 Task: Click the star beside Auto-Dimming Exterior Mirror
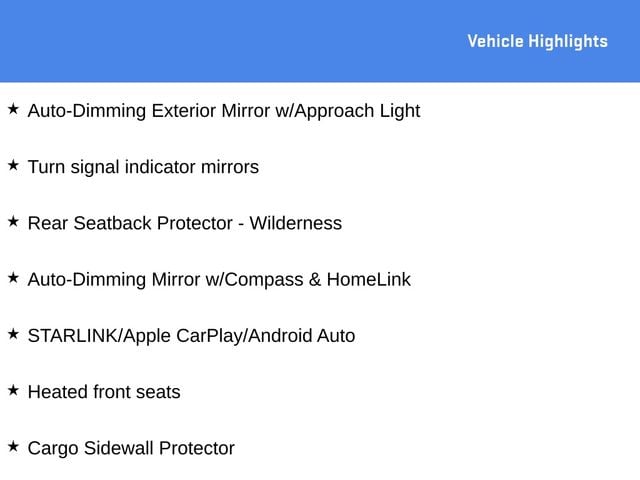point(13,109)
